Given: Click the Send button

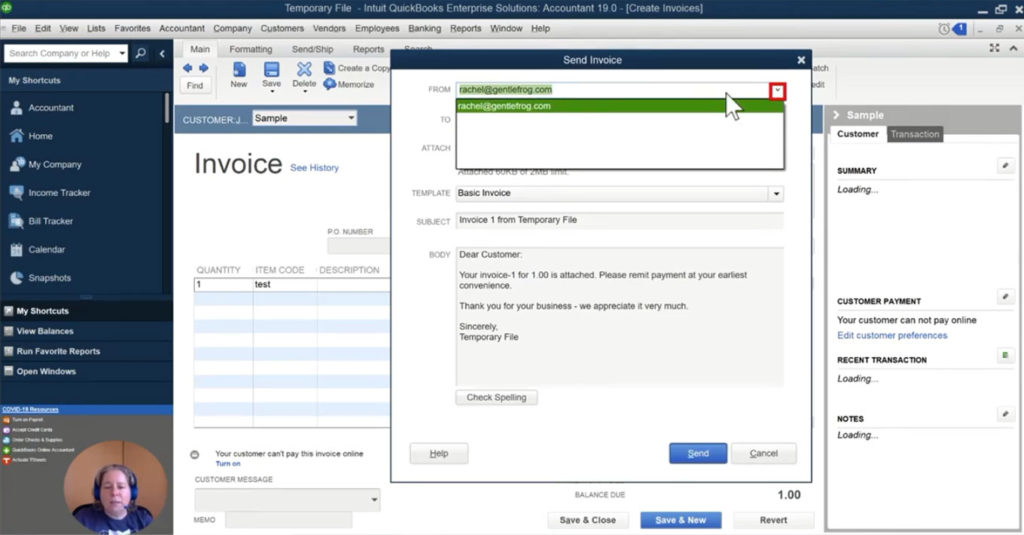Looking at the screenshot, I should pyautogui.click(x=698, y=453).
